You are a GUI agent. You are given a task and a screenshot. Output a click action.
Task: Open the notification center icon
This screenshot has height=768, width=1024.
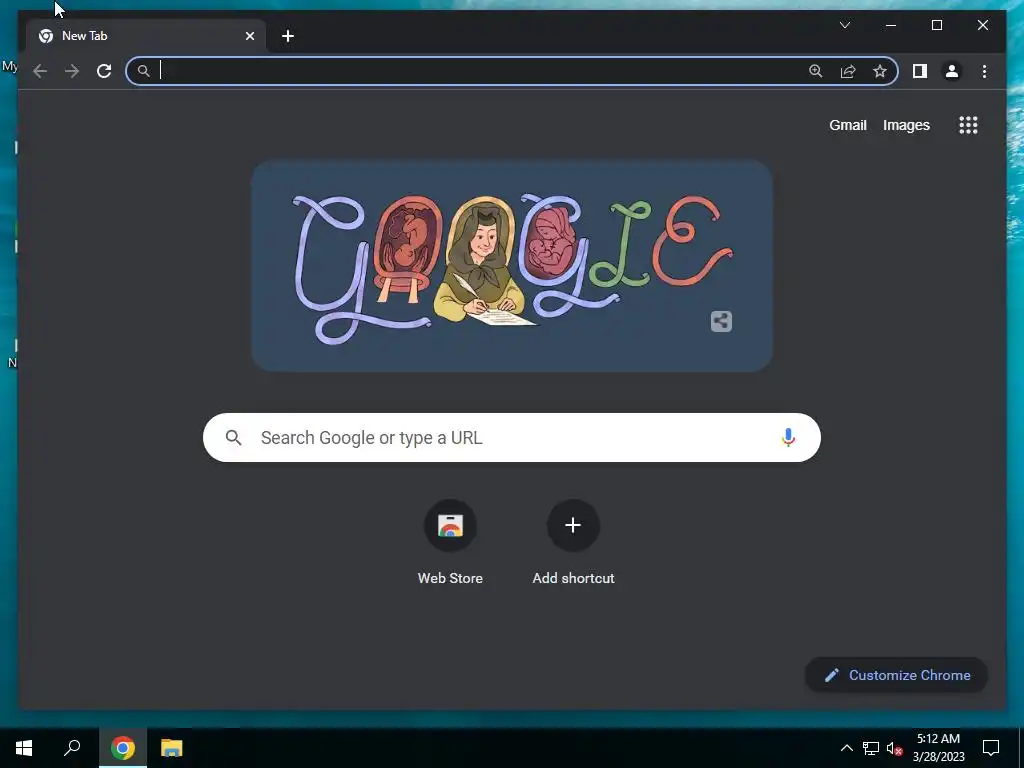(991, 748)
